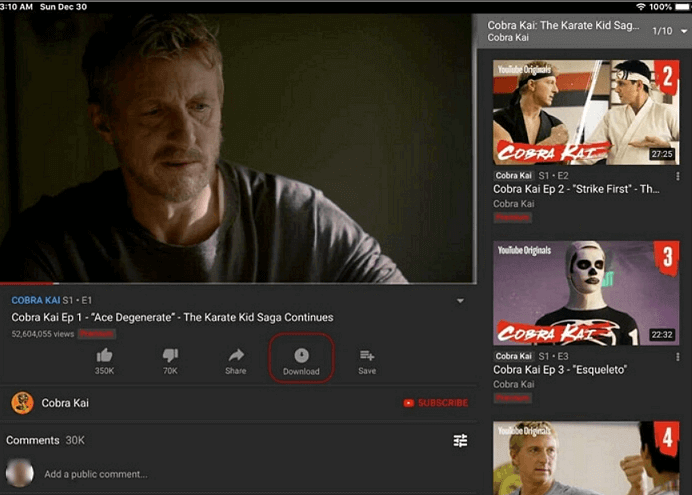Screen dimensions: 692x495
Task: Tap playlist title Cobra Kai: The Karate Kid Saga
Action: point(563,25)
